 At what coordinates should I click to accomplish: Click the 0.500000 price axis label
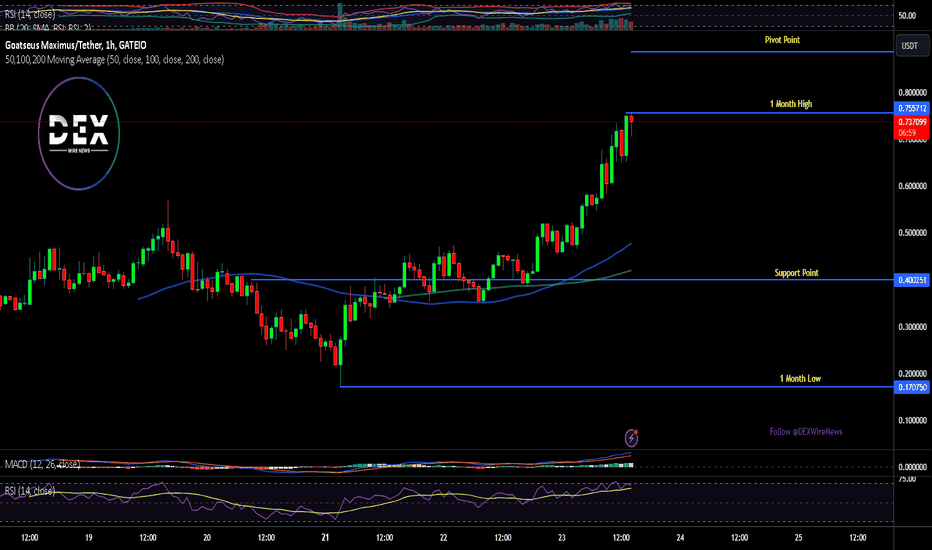click(x=912, y=232)
